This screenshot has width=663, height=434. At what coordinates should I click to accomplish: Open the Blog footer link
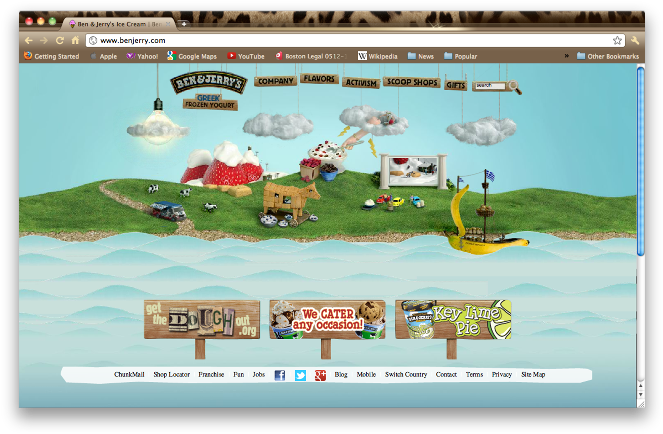341,375
